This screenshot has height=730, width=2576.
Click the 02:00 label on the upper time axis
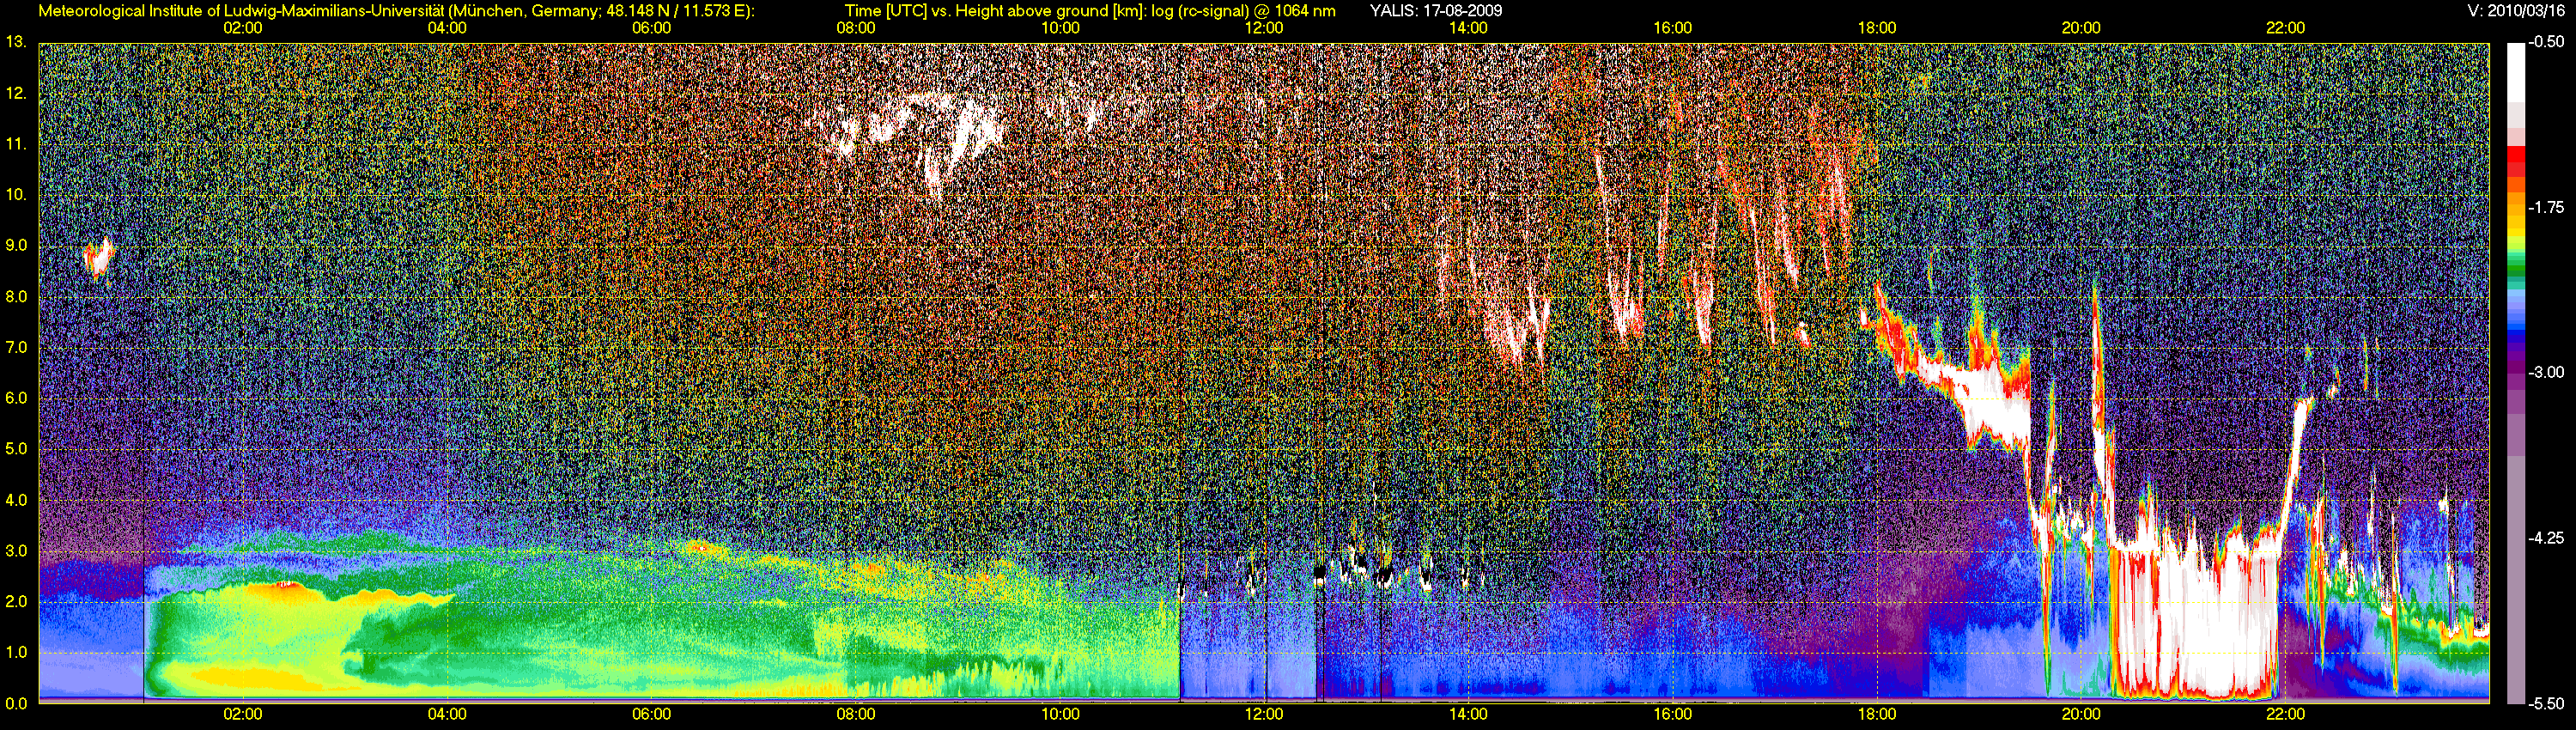point(242,28)
